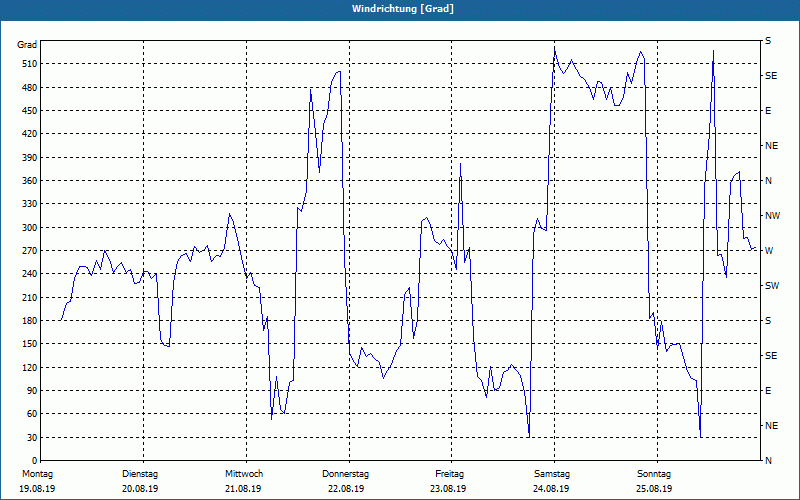Viewport: 800px width, 500px height.
Task: Click the date label 24.08.19
Action: [551, 489]
